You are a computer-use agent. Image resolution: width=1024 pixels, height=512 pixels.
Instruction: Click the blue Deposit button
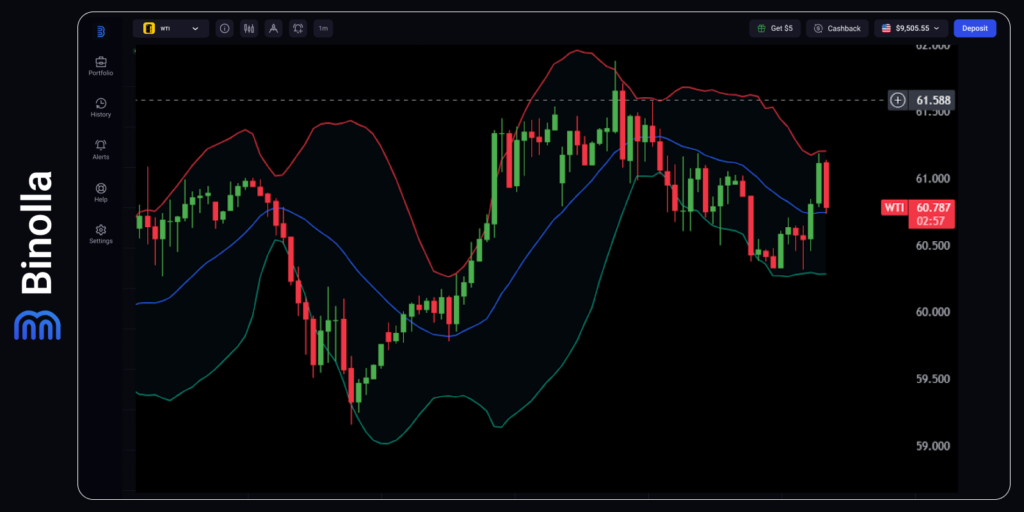(974, 29)
